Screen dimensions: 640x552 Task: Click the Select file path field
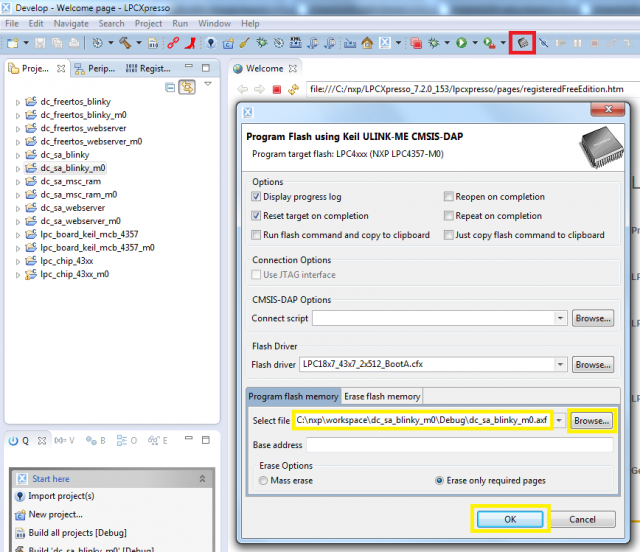pos(423,420)
